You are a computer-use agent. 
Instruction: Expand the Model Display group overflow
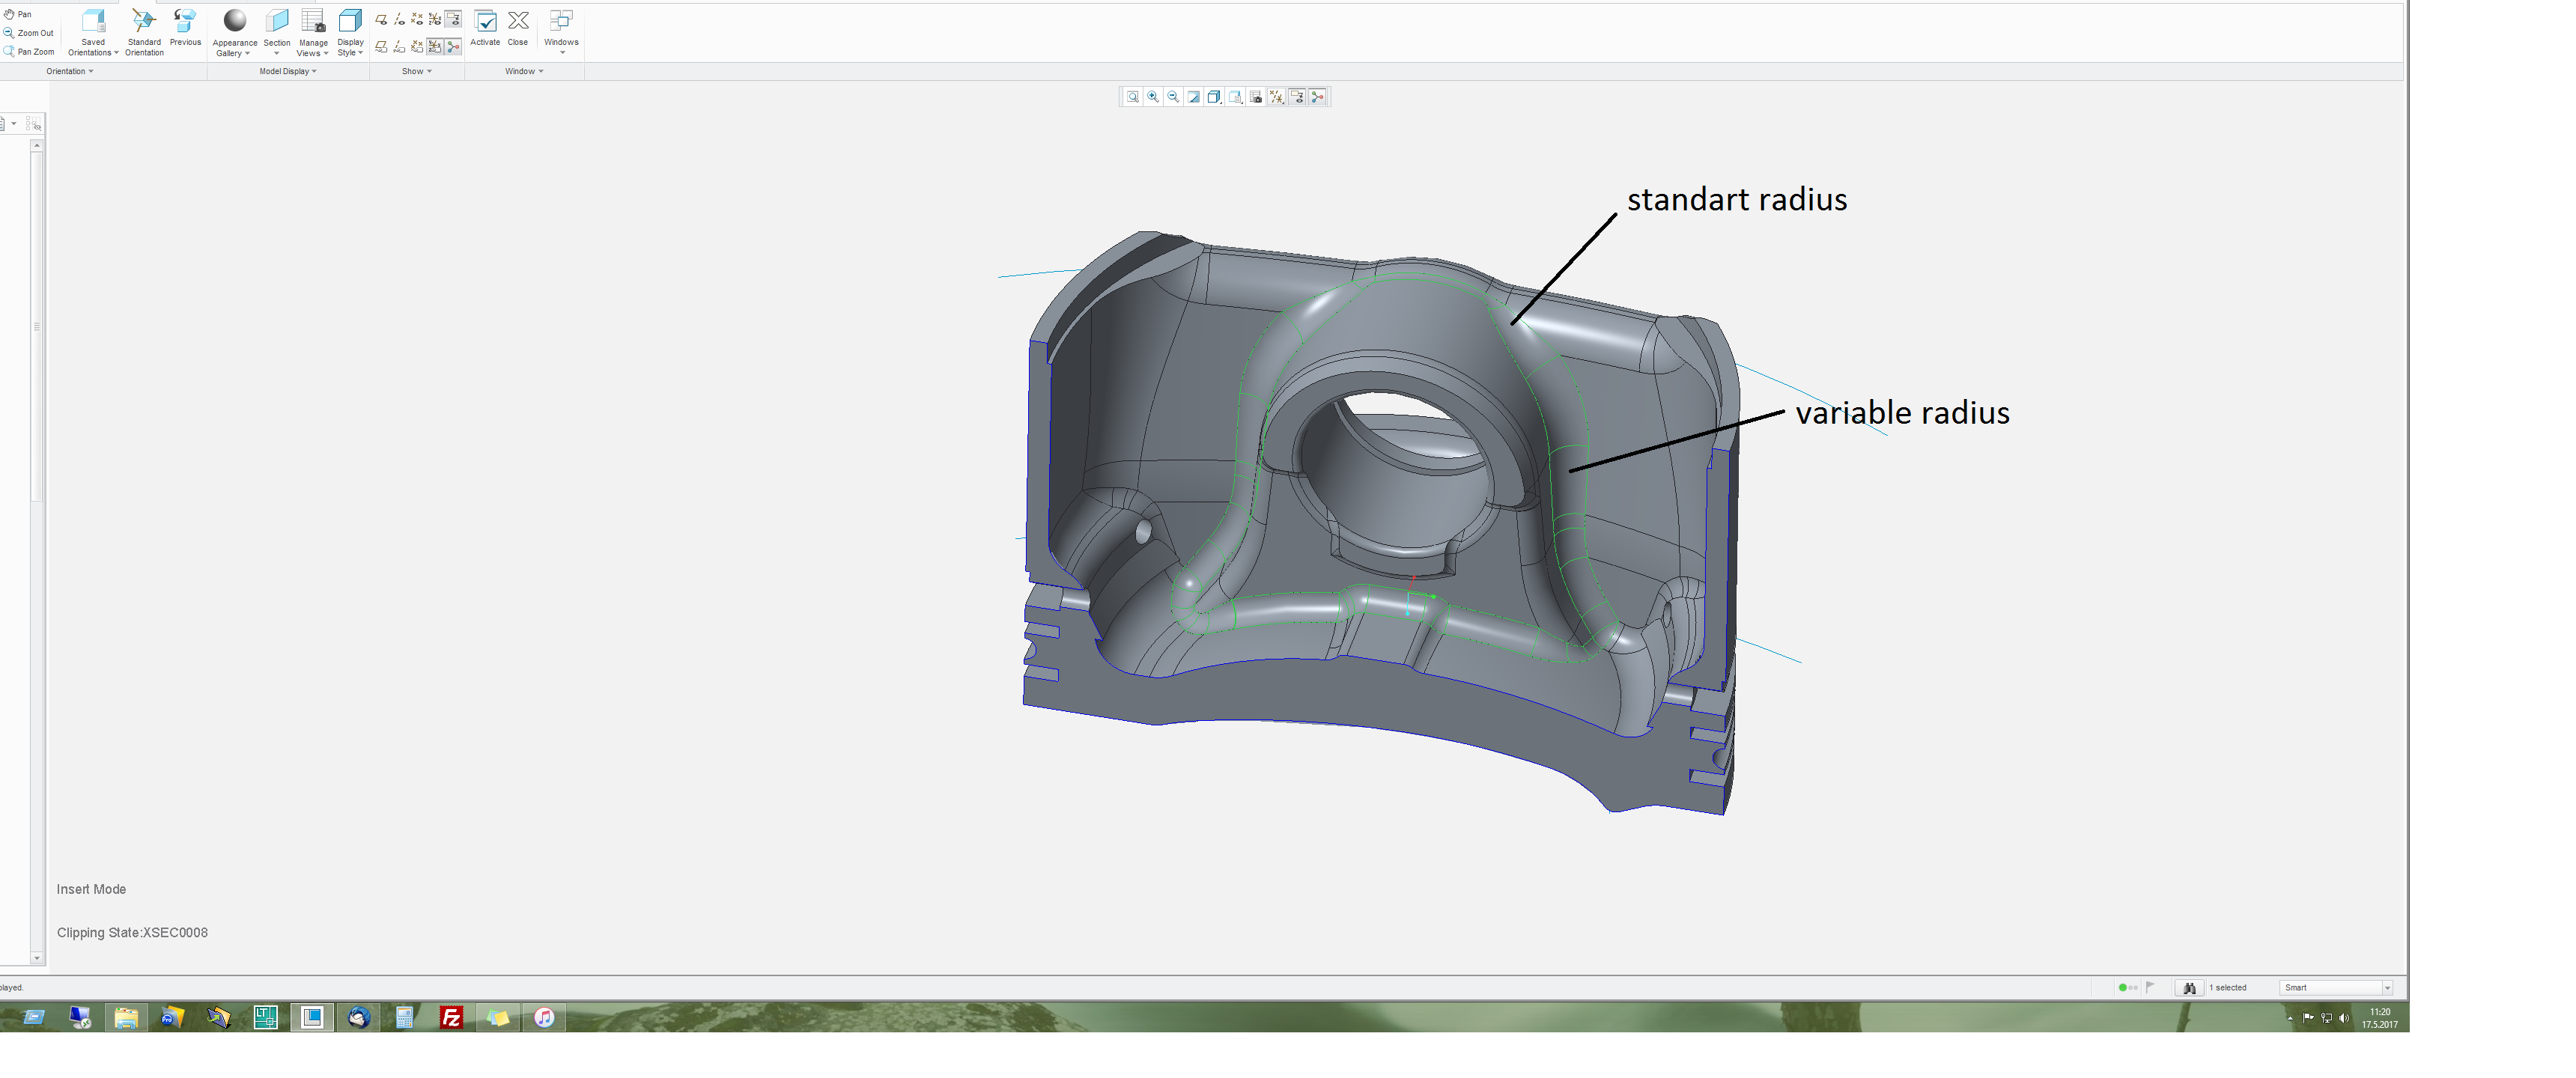pos(288,72)
